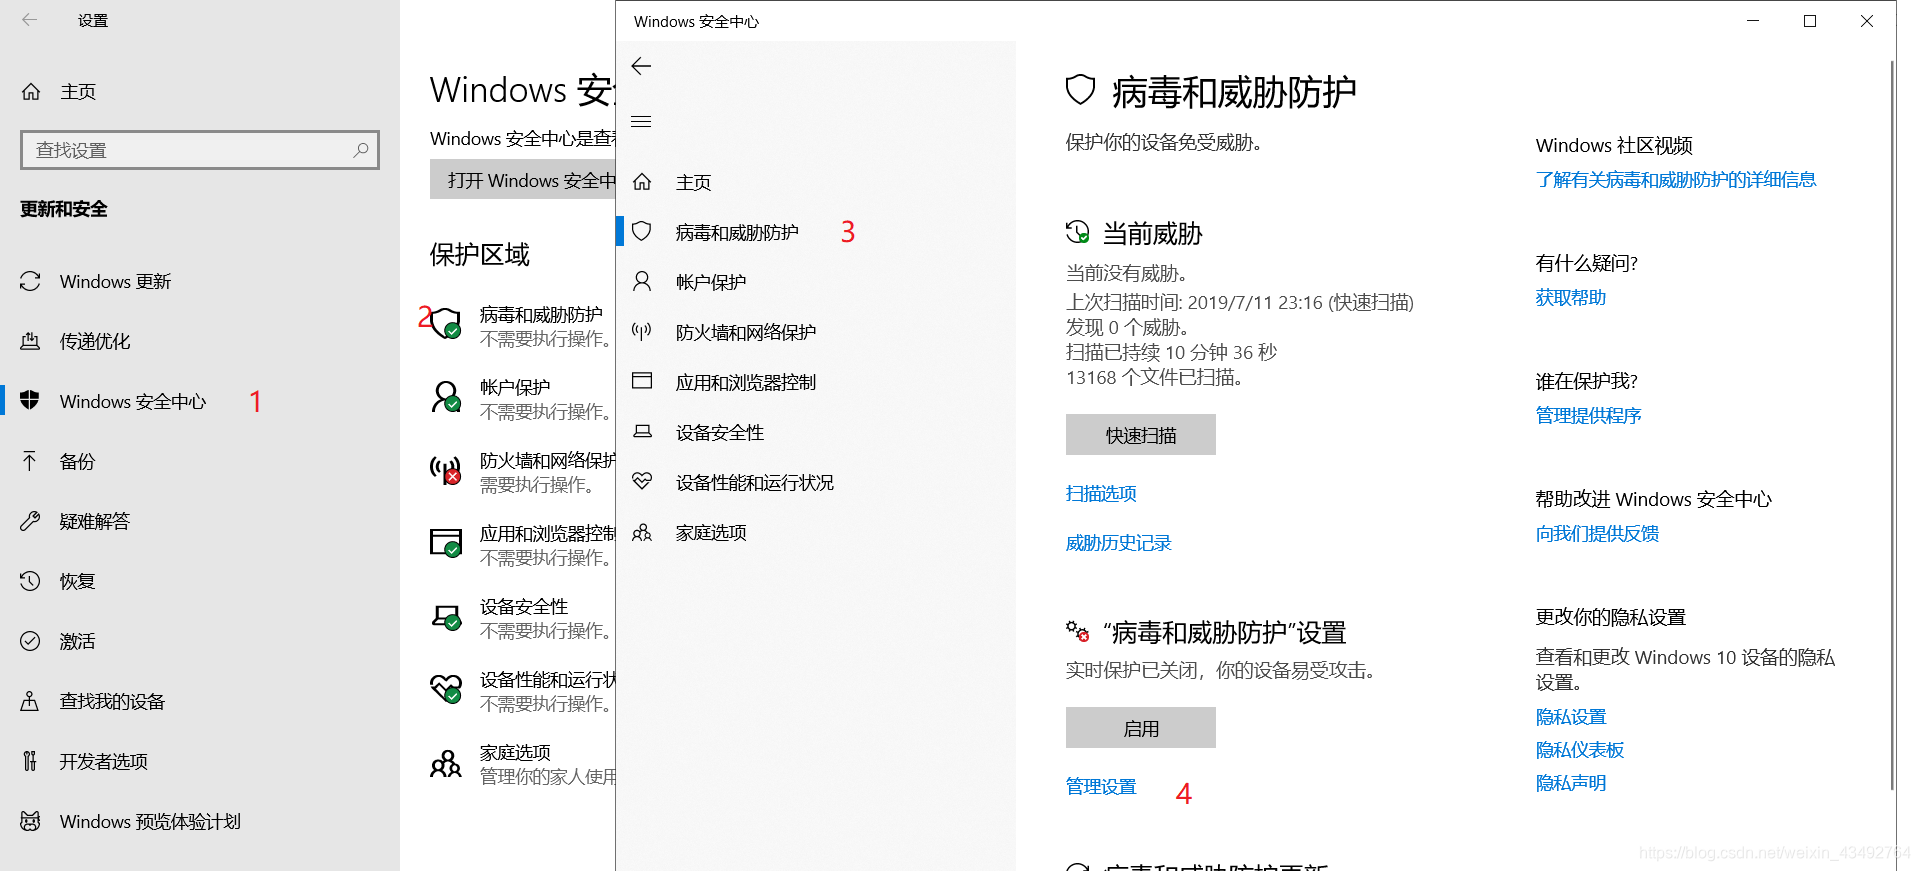Click the search magnifier in the Settings search box
This screenshot has height=871, width=1920.
tap(361, 150)
